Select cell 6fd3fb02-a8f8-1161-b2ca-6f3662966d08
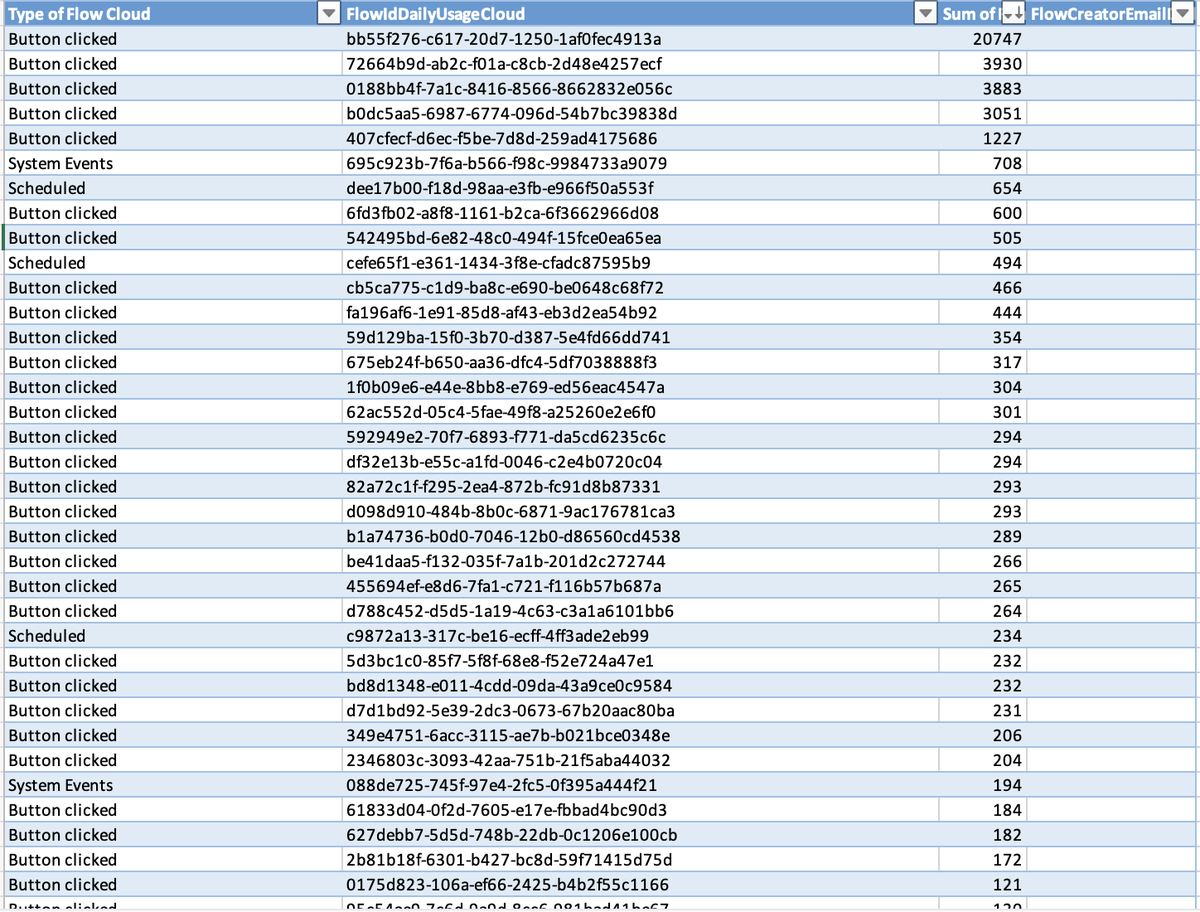 coord(640,213)
